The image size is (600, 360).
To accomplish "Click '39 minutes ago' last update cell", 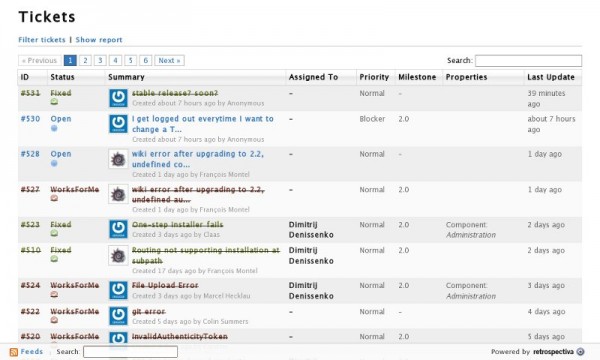I will coord(546,98).
